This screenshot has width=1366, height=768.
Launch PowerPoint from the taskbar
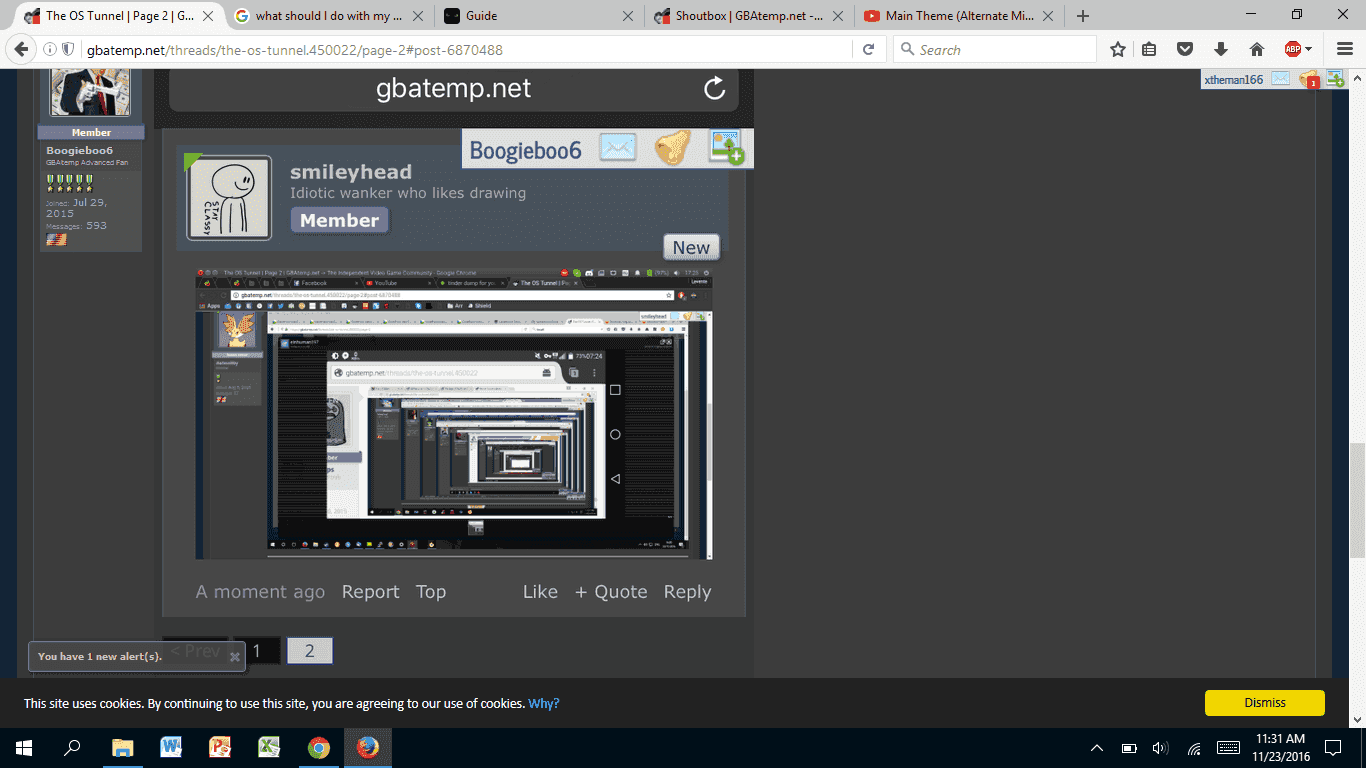220,747
